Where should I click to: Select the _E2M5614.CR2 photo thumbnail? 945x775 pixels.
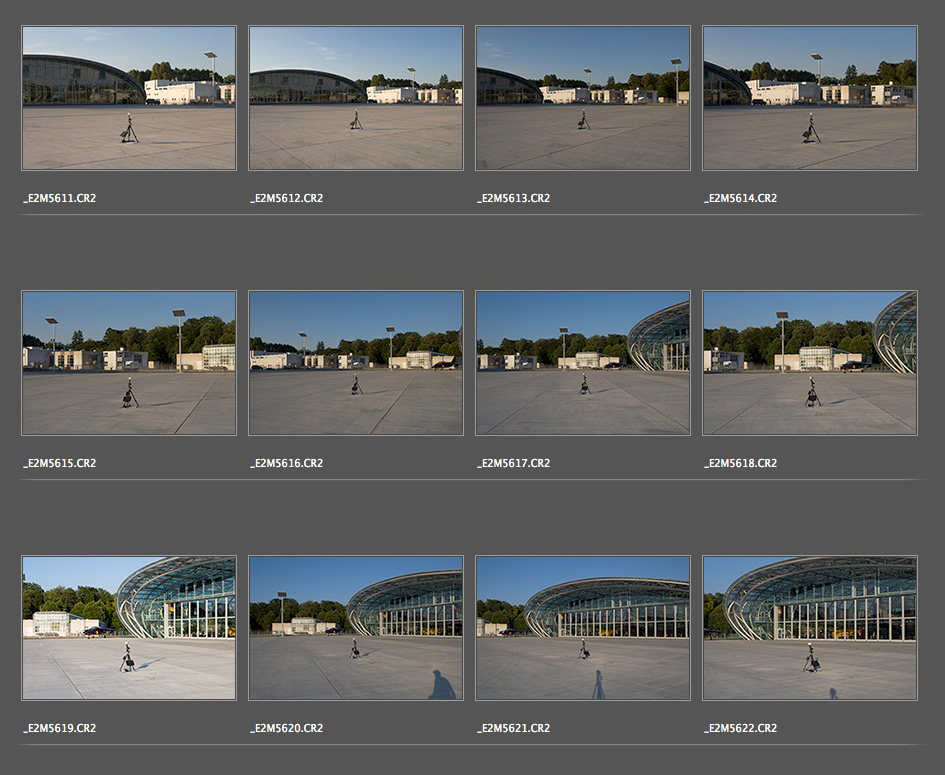[x=810, y=98]
